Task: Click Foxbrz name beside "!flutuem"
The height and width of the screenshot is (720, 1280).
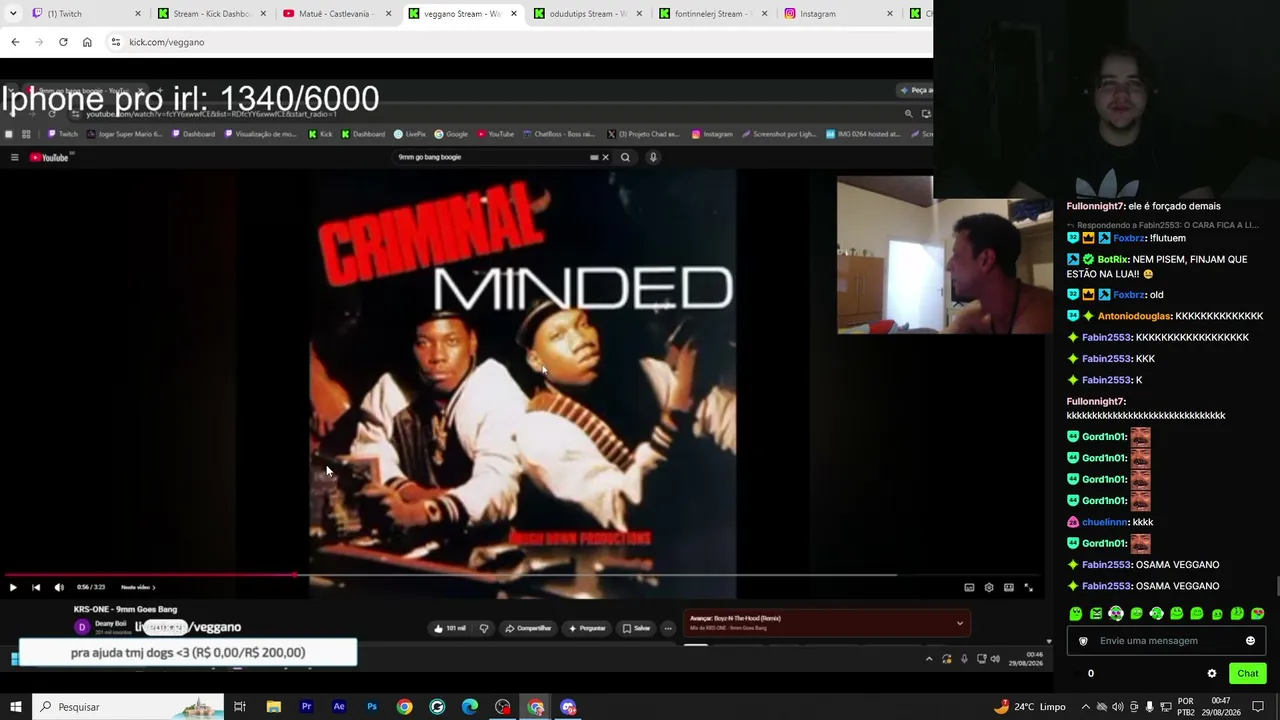Action: [x=1128, y=238]
